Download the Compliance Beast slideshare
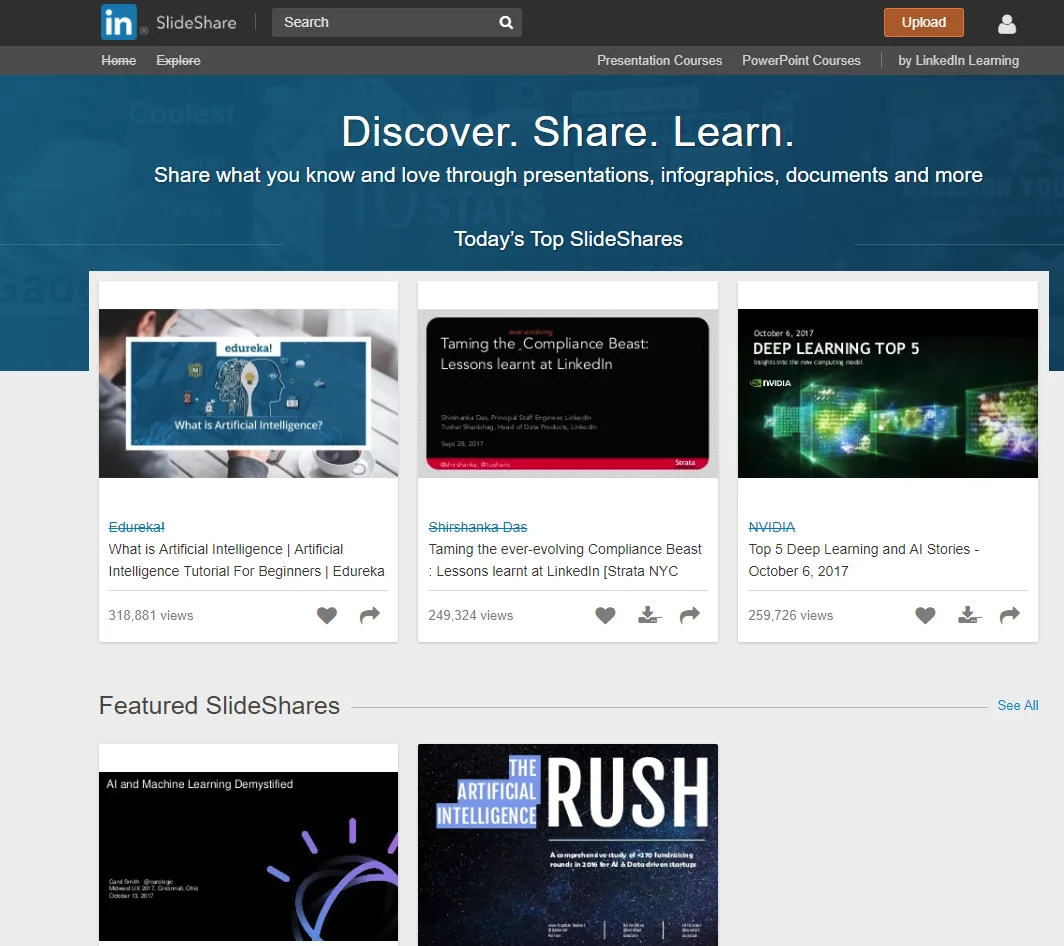The width and height of the screenshot is (1064, 946). [x=649, y=615]
